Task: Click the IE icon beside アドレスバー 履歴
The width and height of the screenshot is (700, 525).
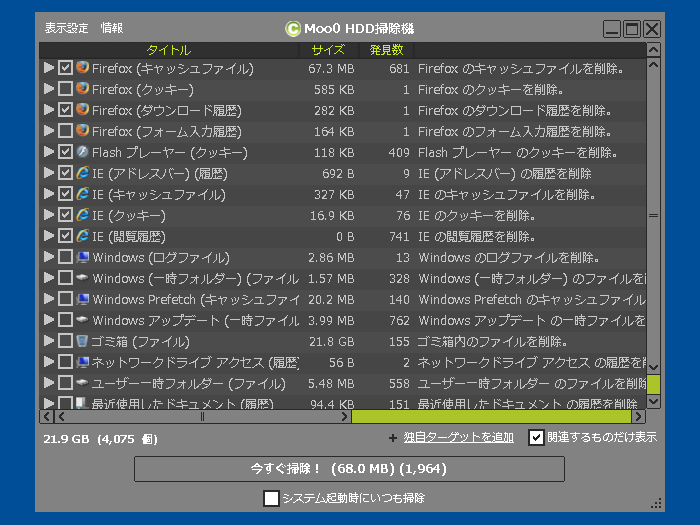Action: coord(83,173)
